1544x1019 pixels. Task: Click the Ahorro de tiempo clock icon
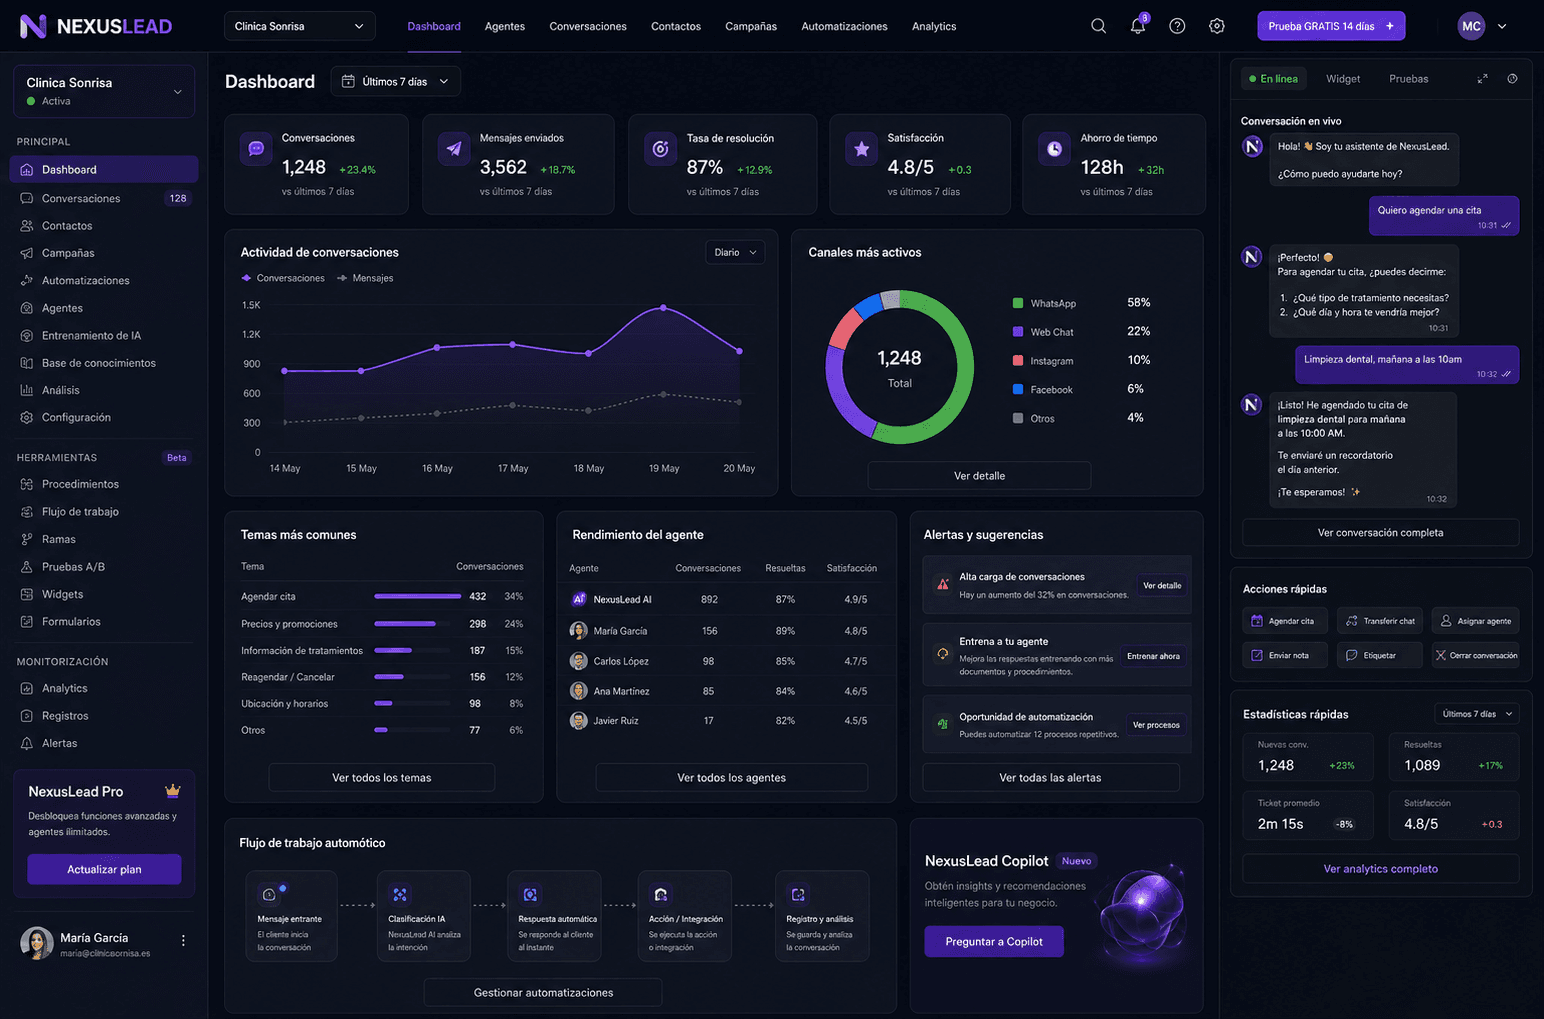coord(1054,148)
